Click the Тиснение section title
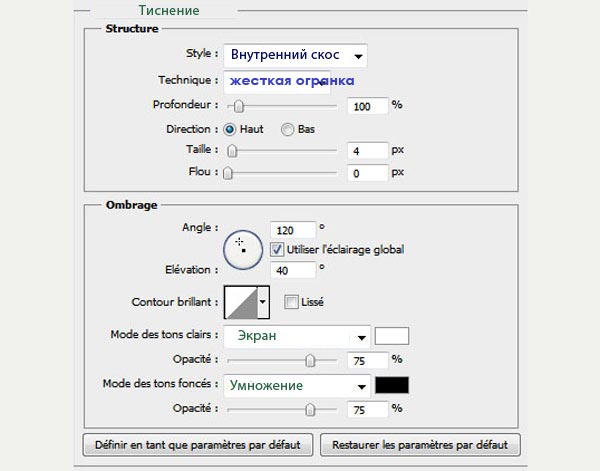Screen dimensions: 600x471 pyautogui.click(x=169, y=10)
